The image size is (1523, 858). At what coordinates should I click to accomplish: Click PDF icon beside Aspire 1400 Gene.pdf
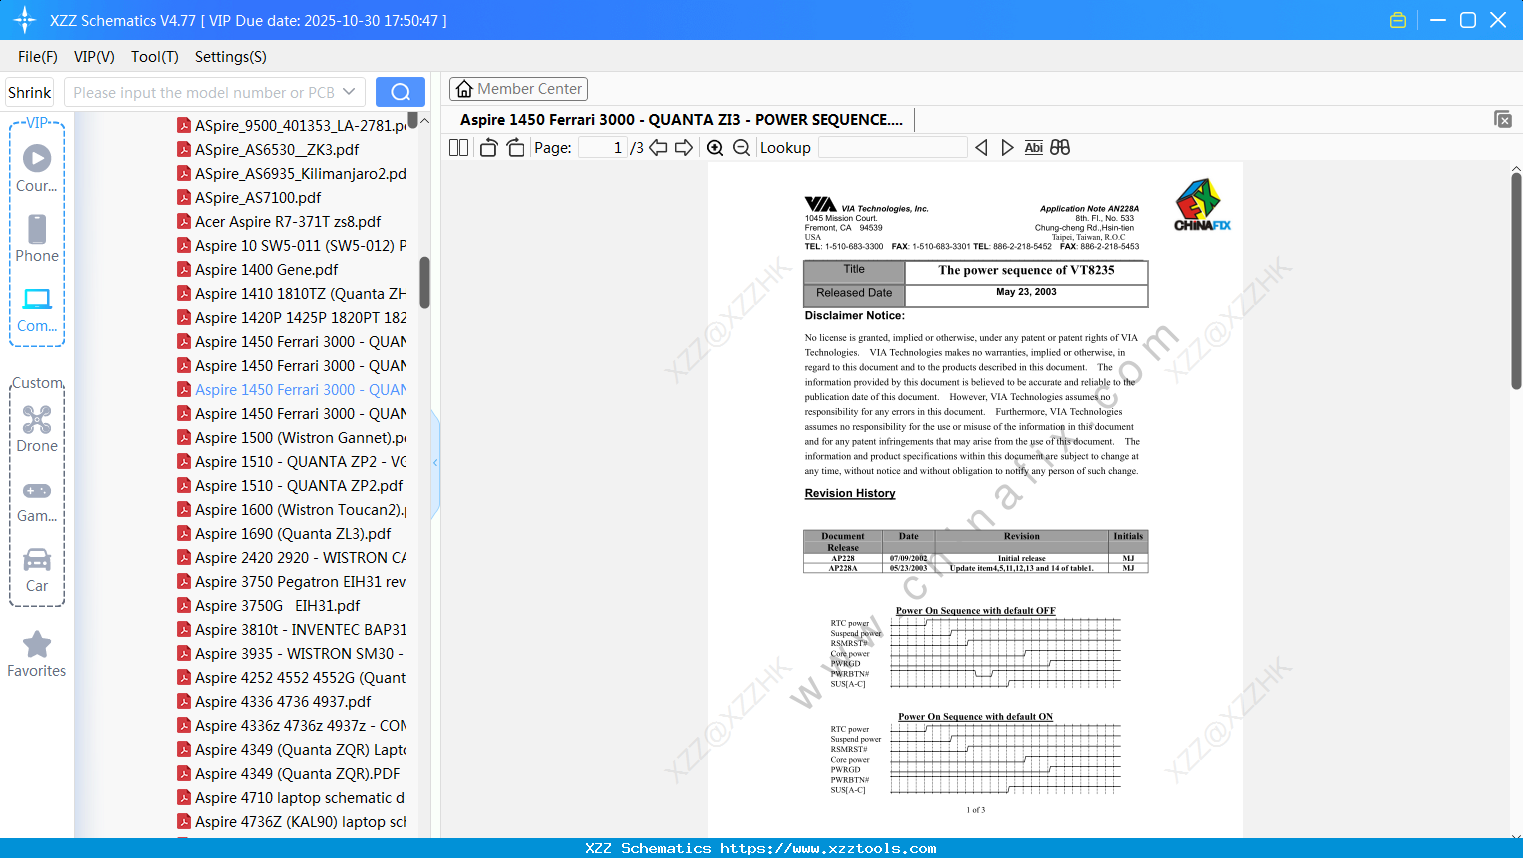coord(184,269)
